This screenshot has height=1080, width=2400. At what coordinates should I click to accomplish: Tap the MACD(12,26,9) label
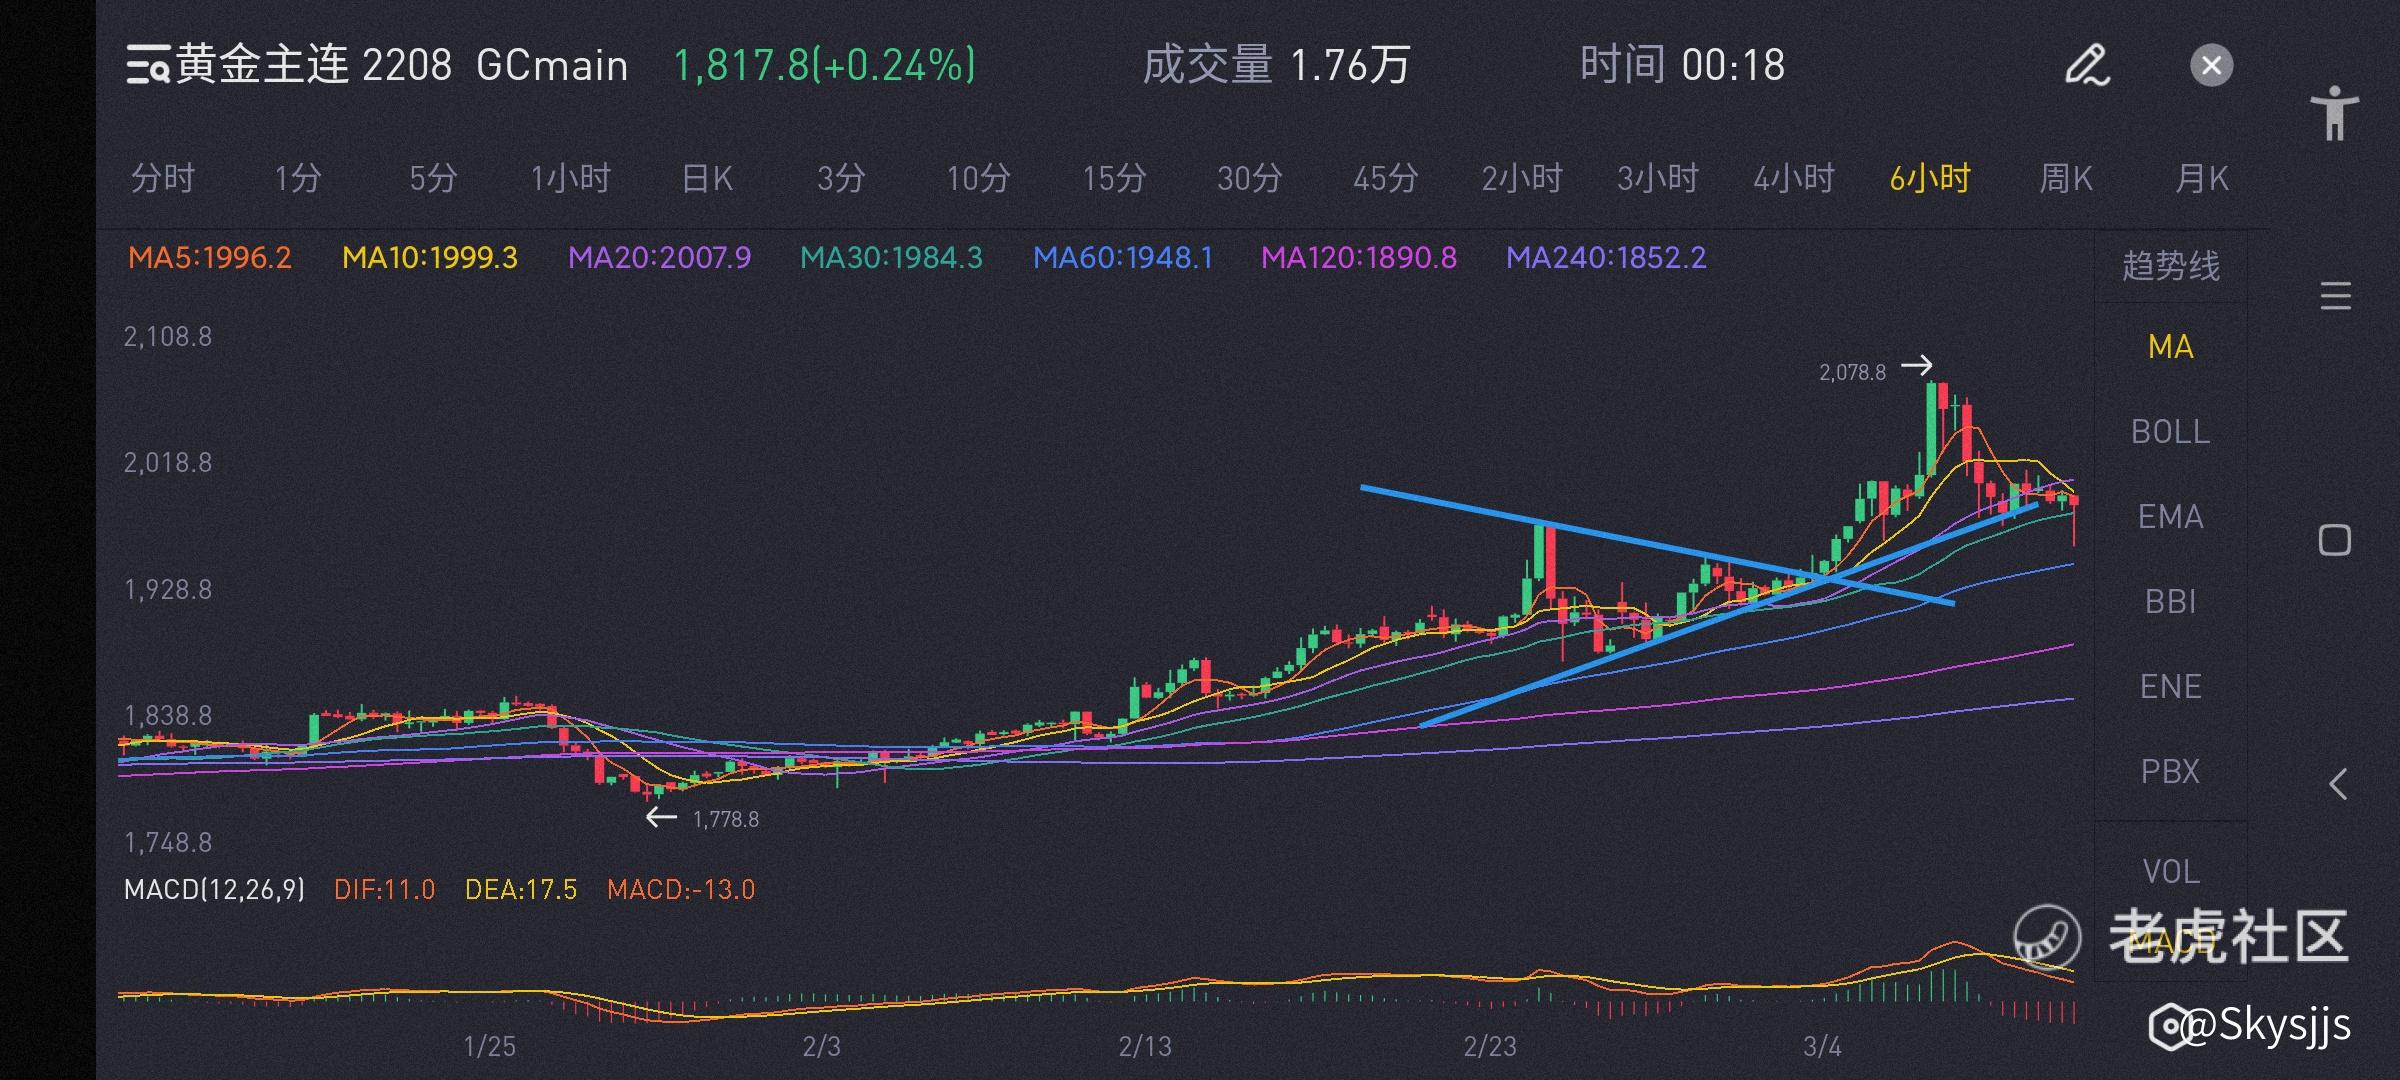click(214, 890)
